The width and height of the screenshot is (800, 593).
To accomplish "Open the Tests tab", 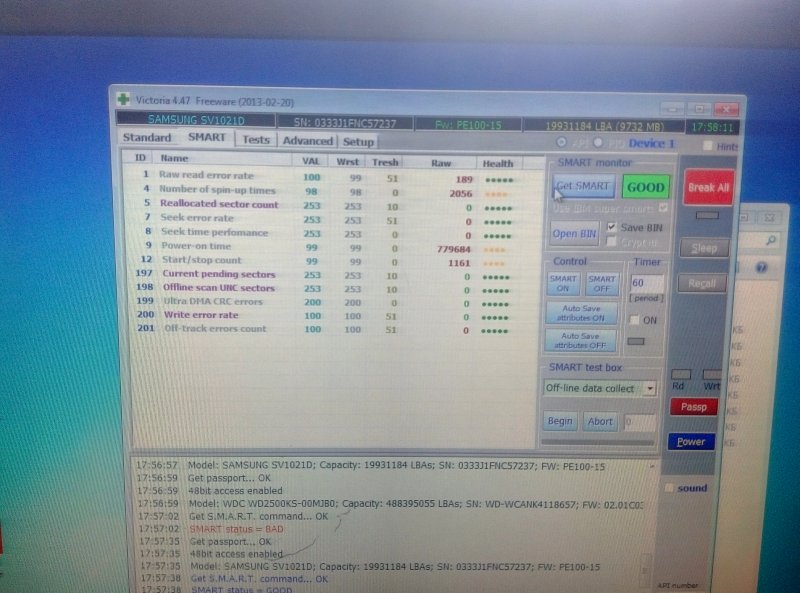I will 256,140.
